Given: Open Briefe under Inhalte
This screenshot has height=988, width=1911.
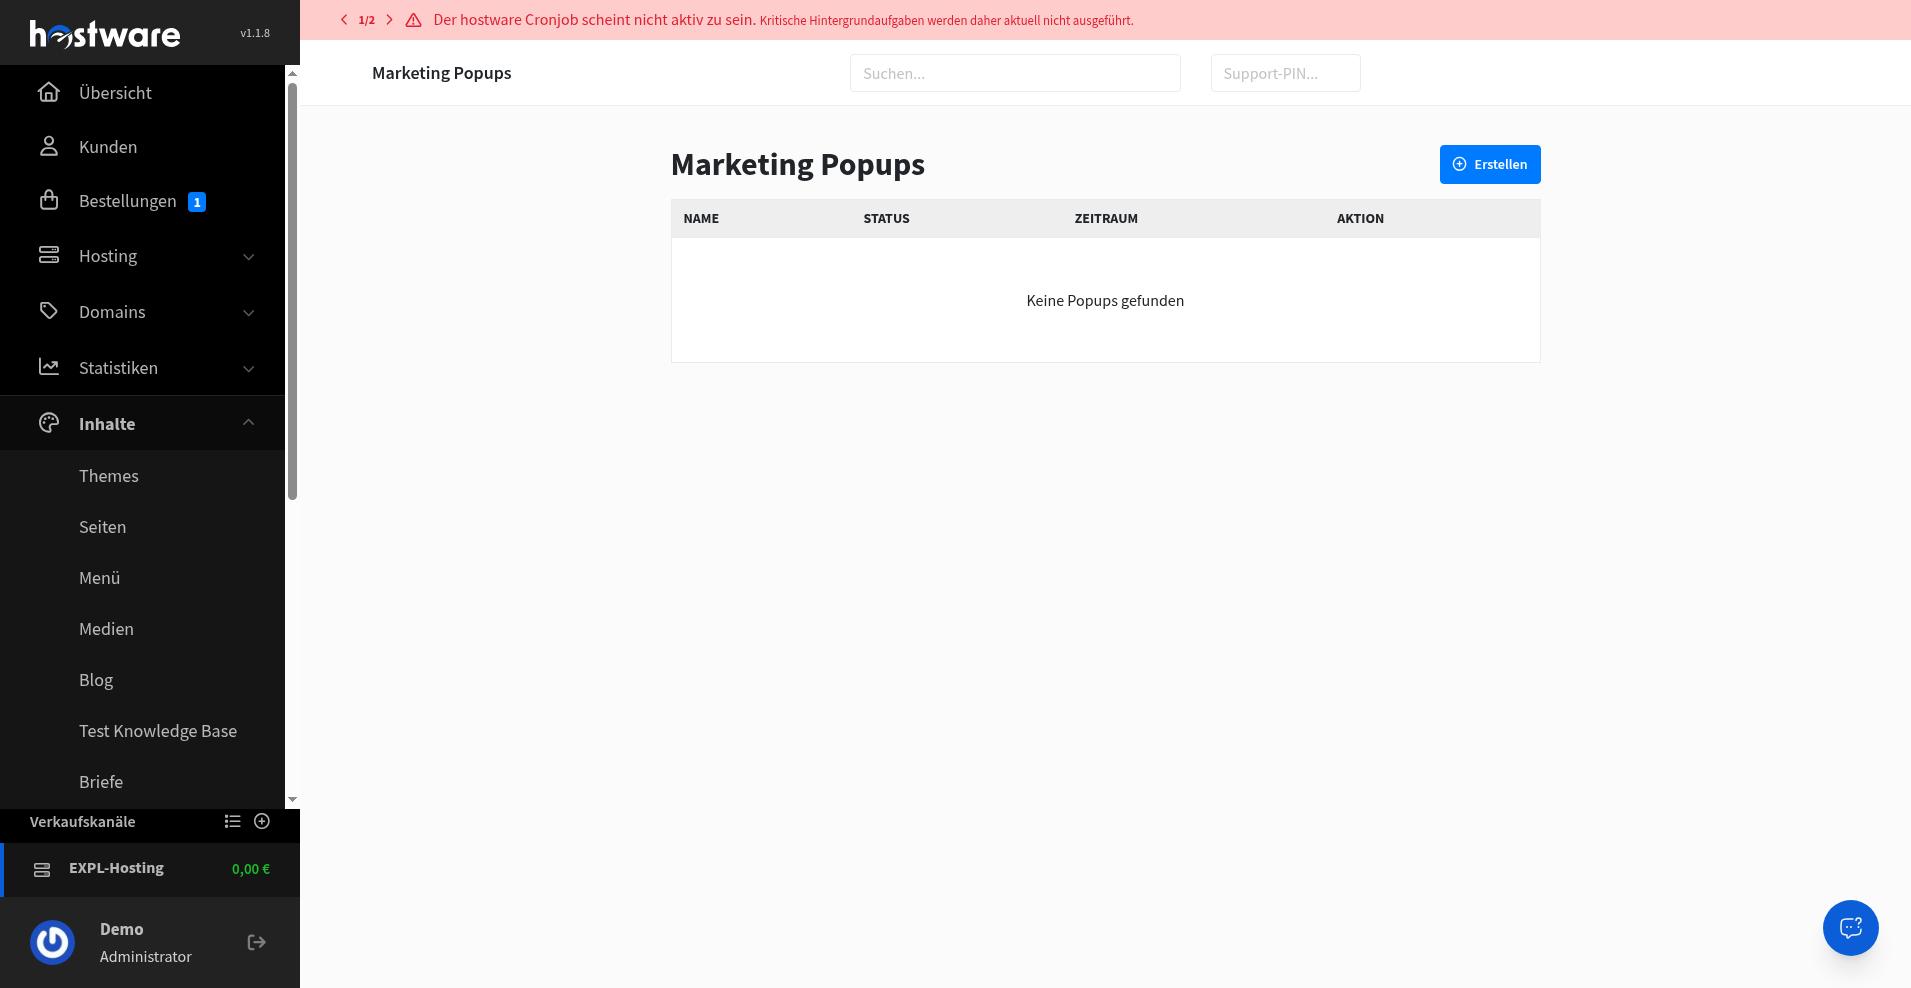Looking at the screenshot, I should 101,782.
